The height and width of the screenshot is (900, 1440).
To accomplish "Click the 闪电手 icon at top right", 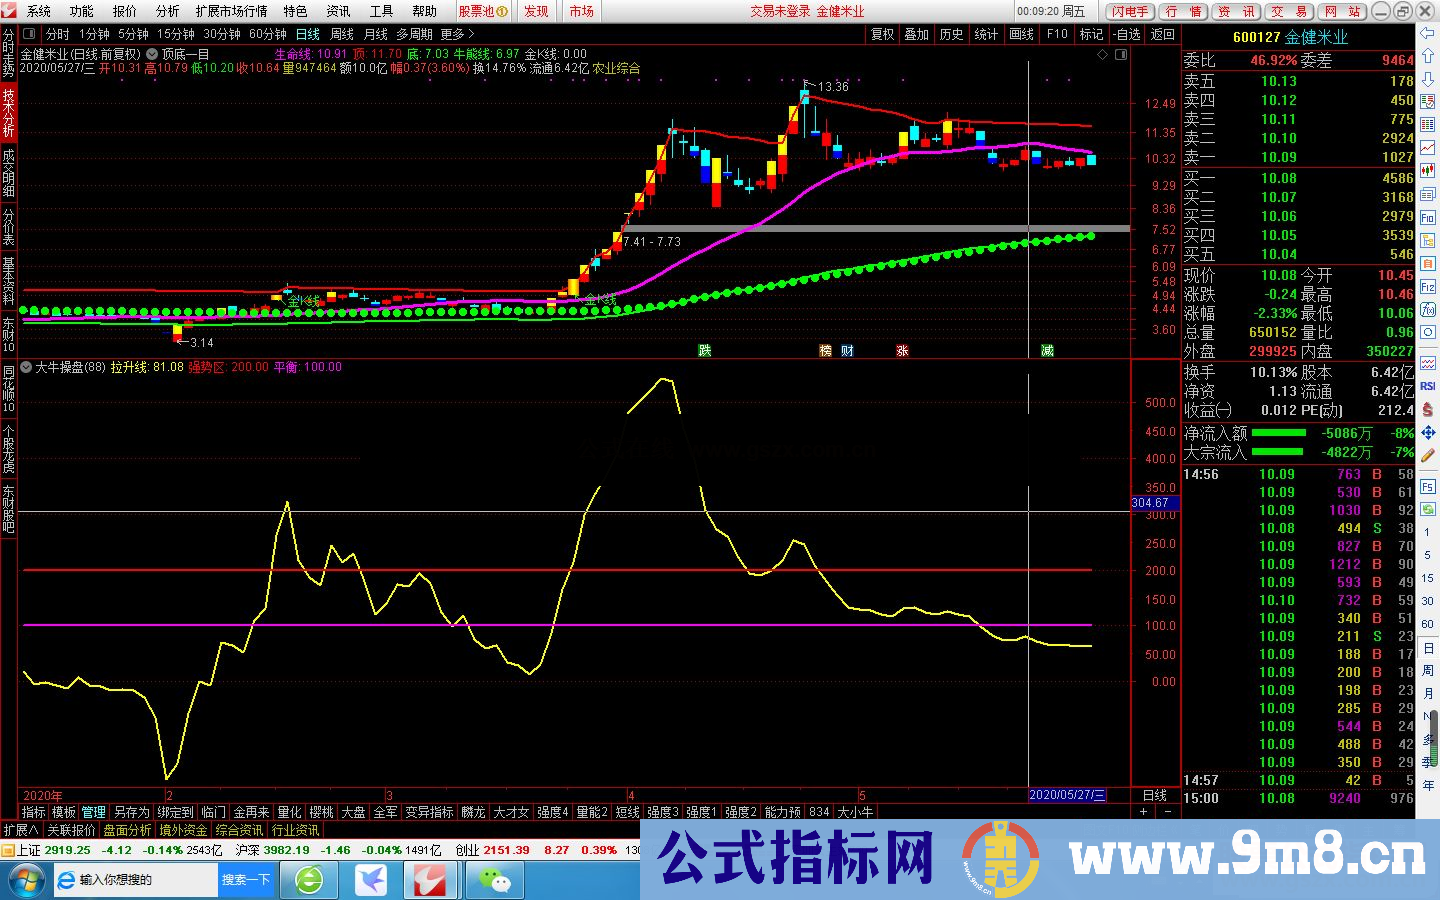I will click(1131, 11).
